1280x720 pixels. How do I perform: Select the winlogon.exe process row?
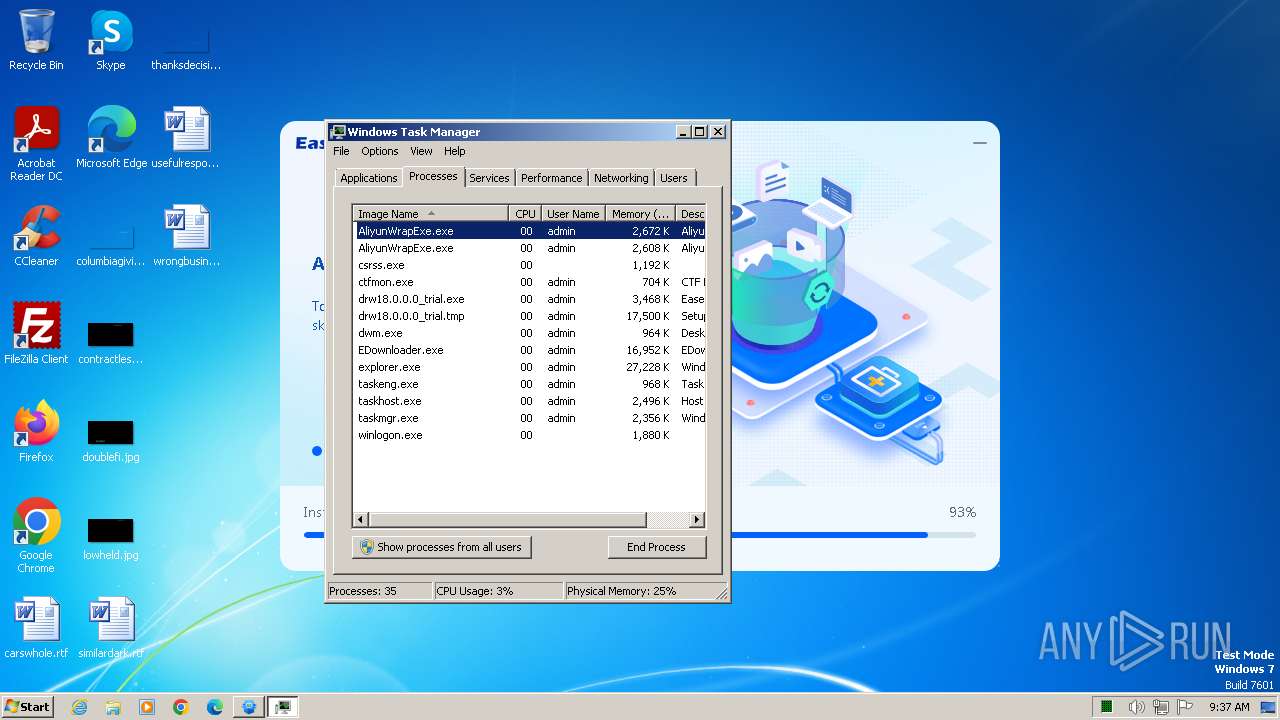coord(530,435)
